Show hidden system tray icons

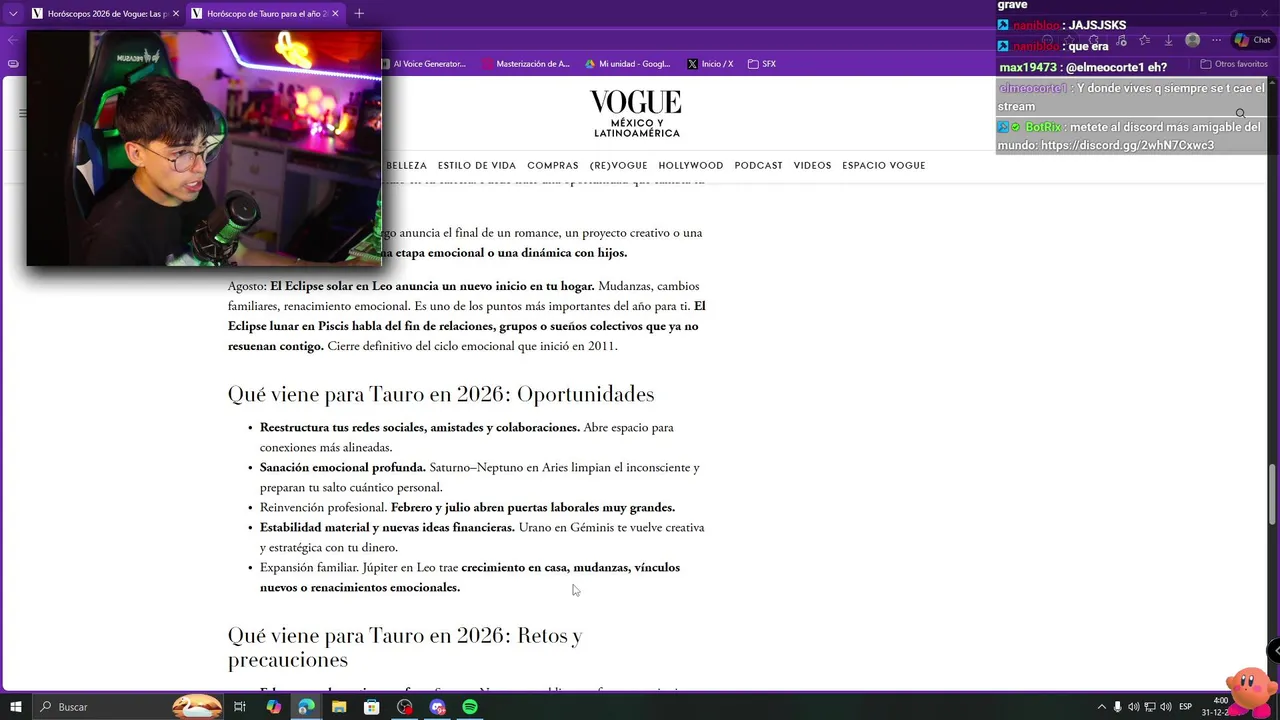[x=1102, y=707]
